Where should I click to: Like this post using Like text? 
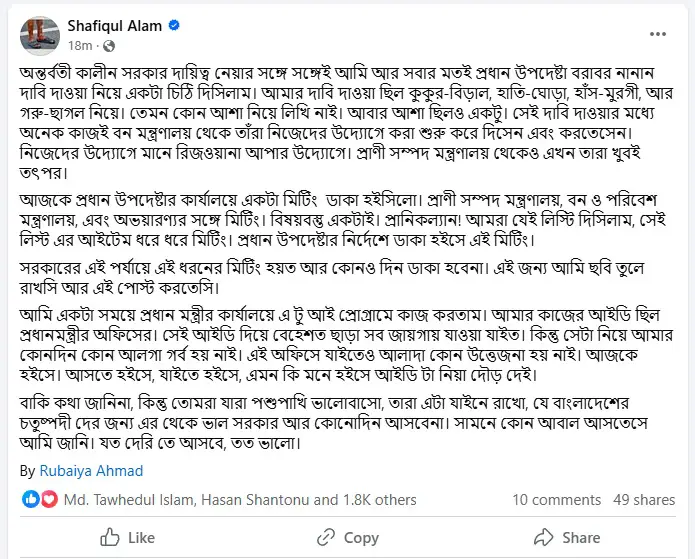(x=141, y=538)
